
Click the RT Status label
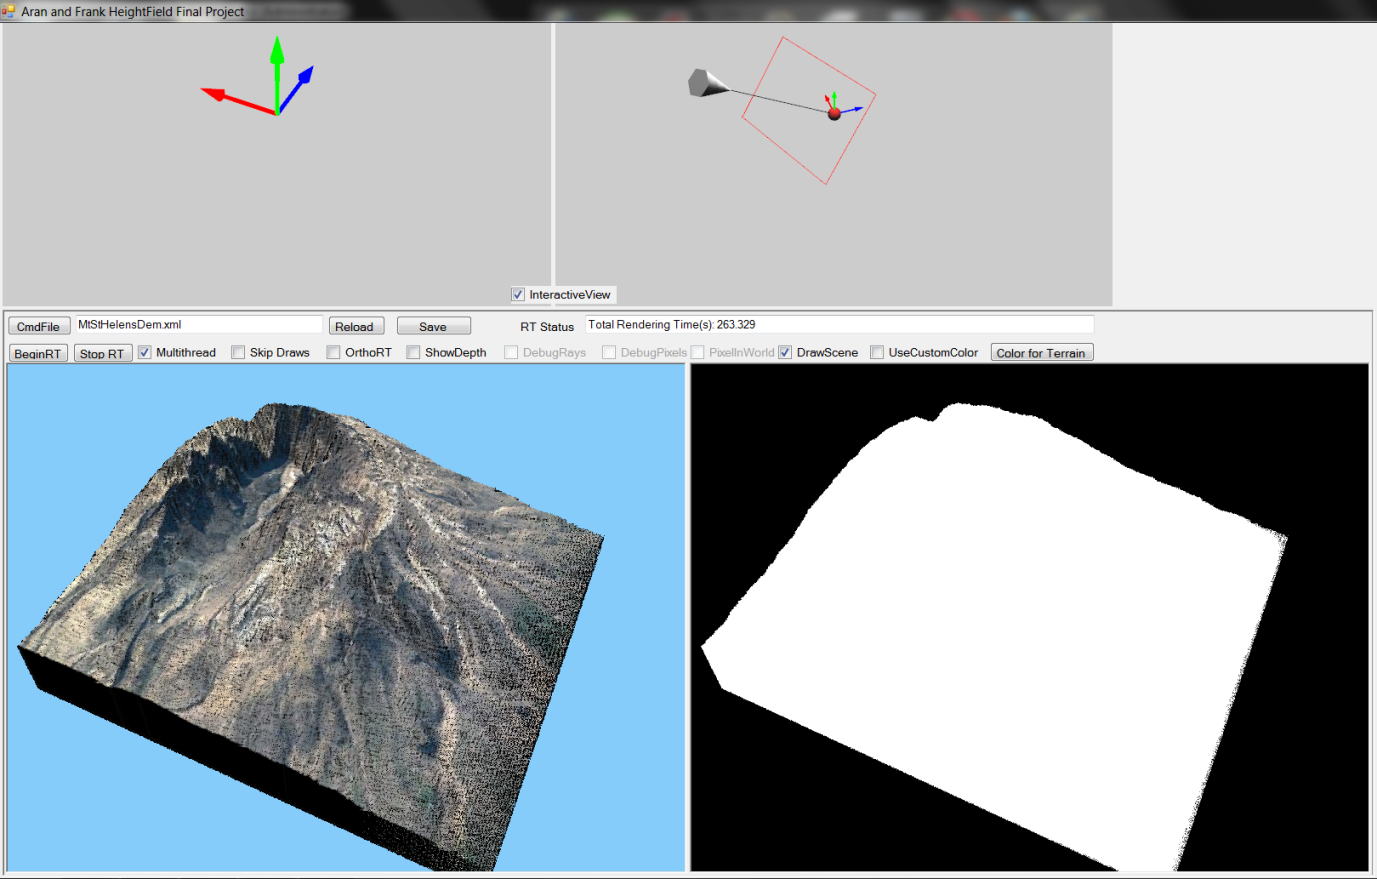[547, 327]
